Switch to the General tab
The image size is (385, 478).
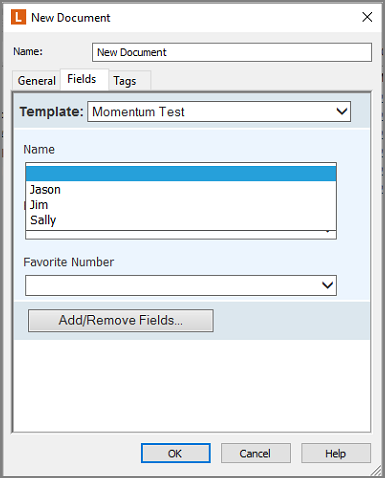tap(36, 81)
